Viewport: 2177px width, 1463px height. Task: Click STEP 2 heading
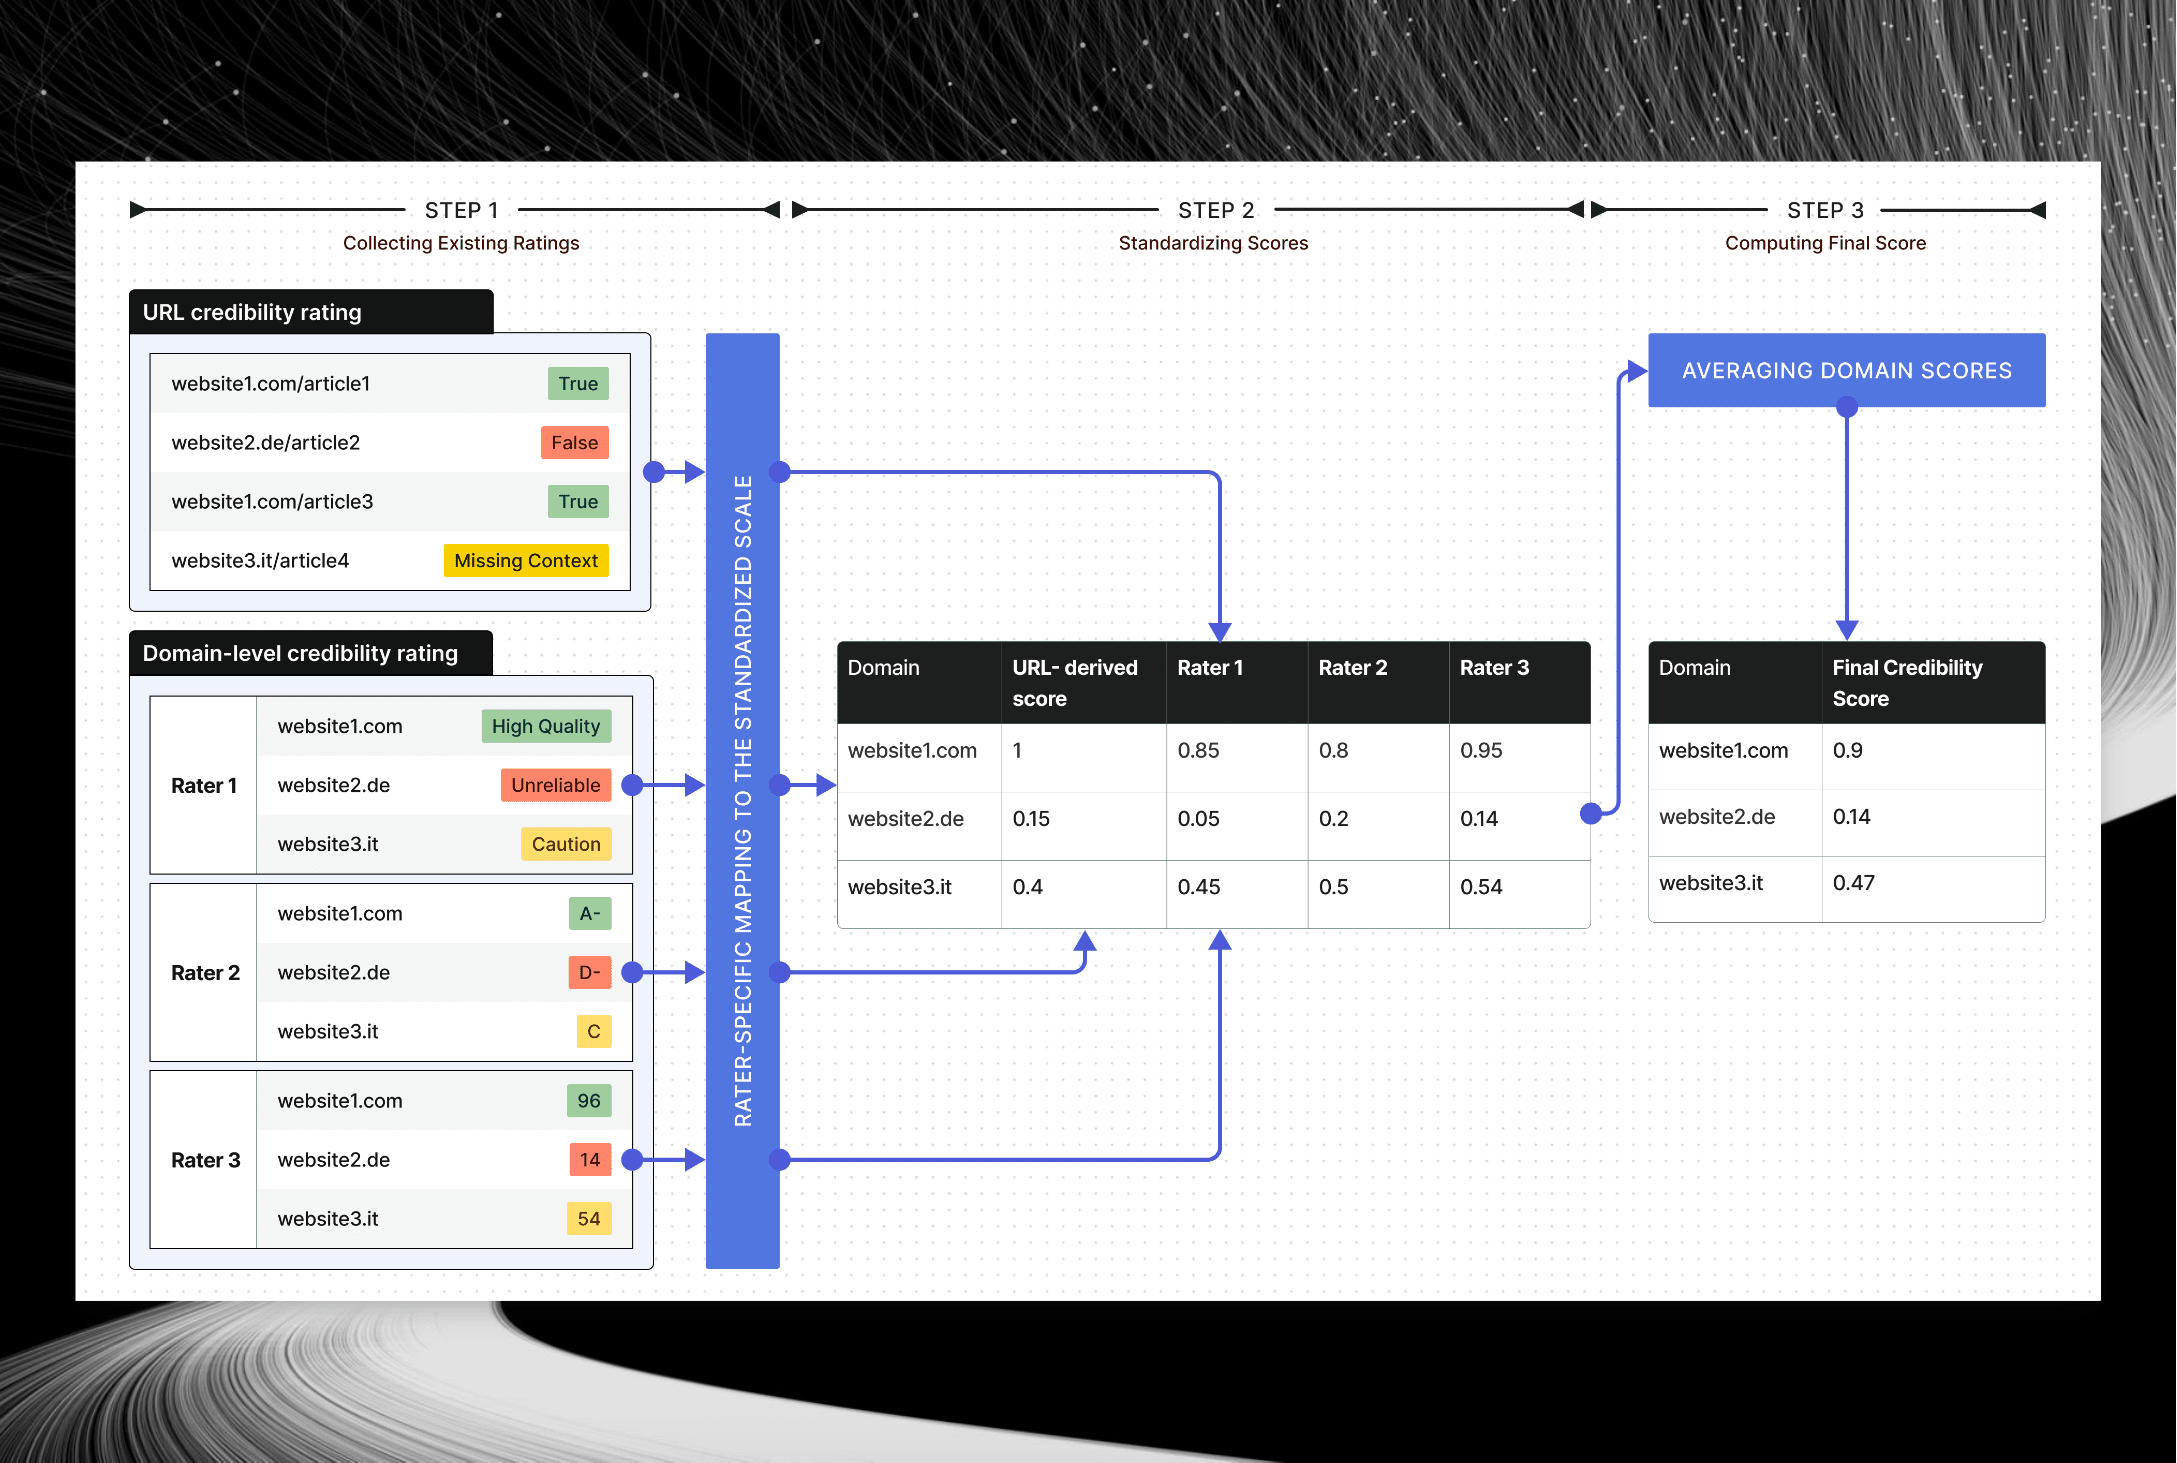click(1216, 210)
